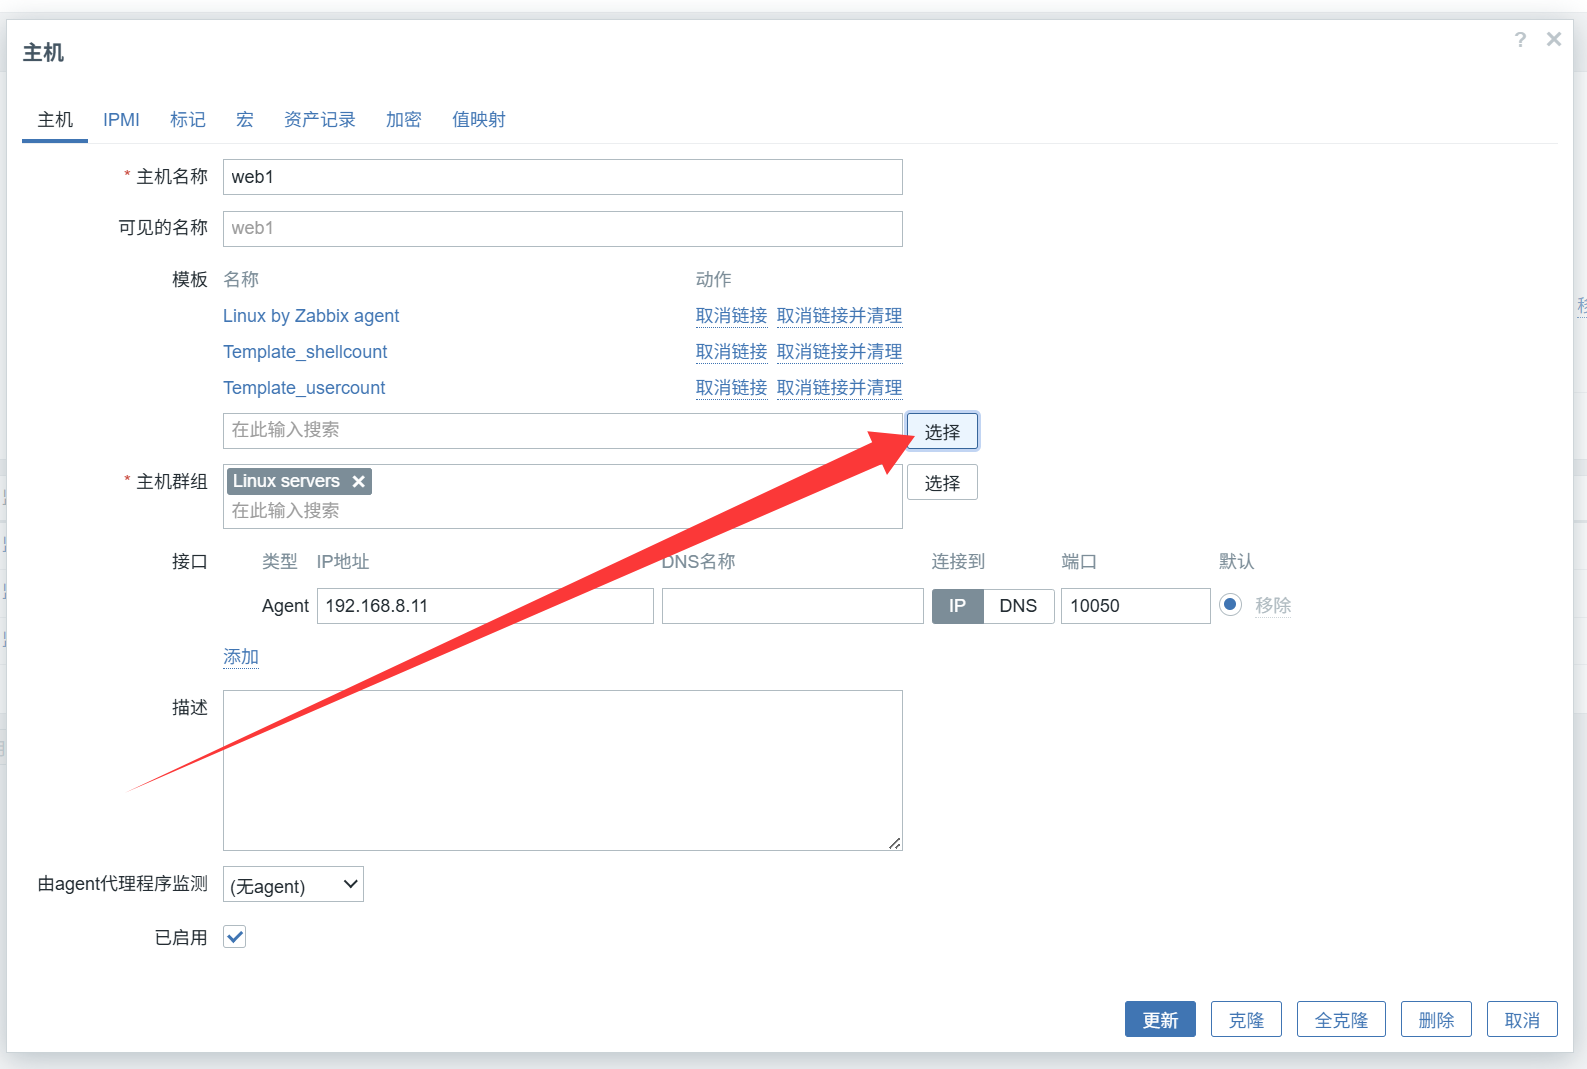Click the 可见的名称 input field
This screenshot has height=1069, width=1587.
(x=563, y=229)
